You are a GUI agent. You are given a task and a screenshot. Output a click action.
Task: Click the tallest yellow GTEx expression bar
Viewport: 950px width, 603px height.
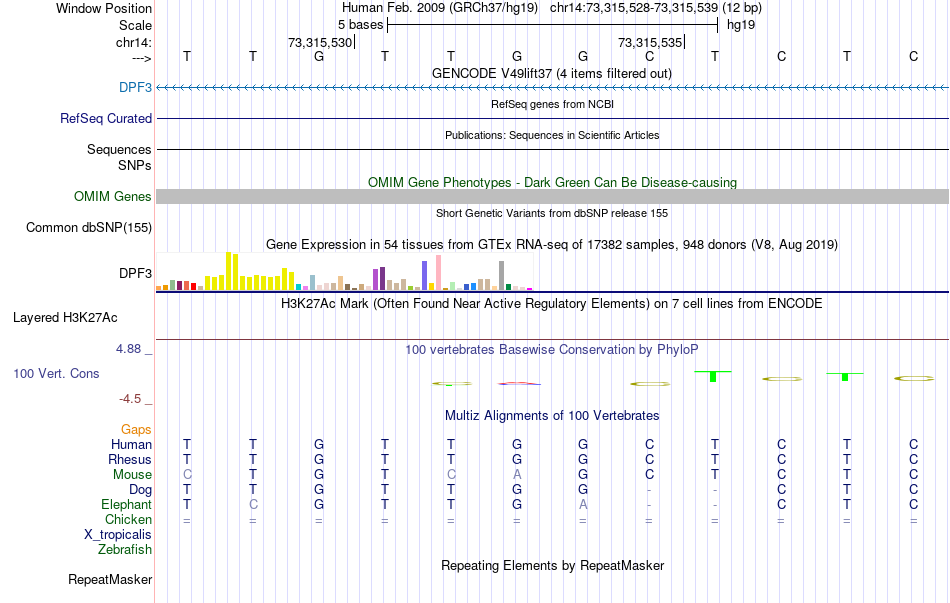228,271
